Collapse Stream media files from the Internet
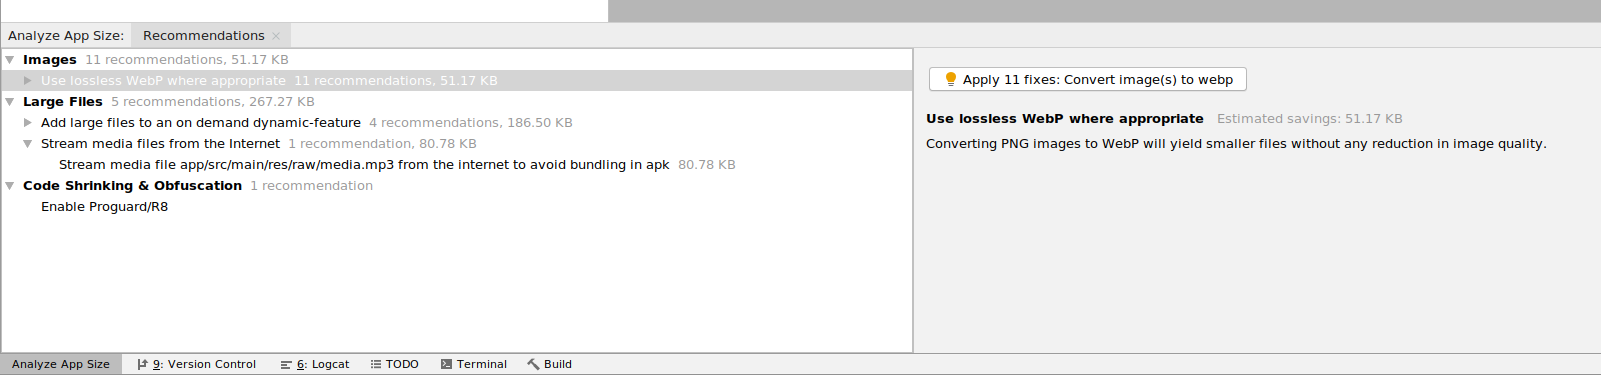The width and height of the screenshot is (1601, 375). point(28,144)
